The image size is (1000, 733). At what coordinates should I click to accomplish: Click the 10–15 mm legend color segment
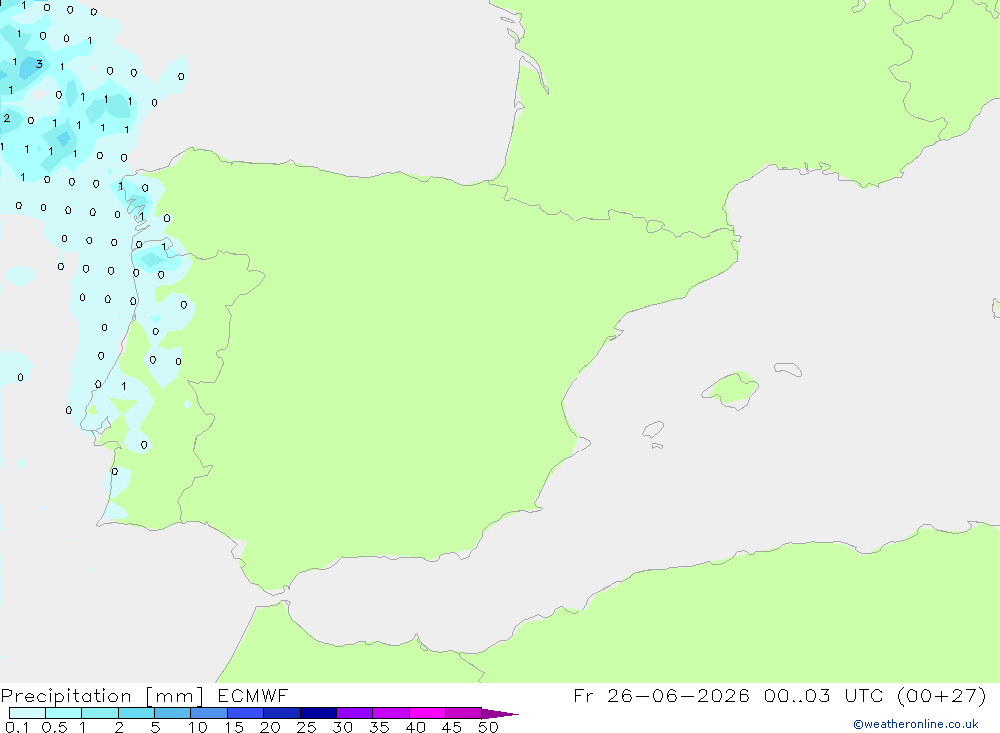click(209, 713)
